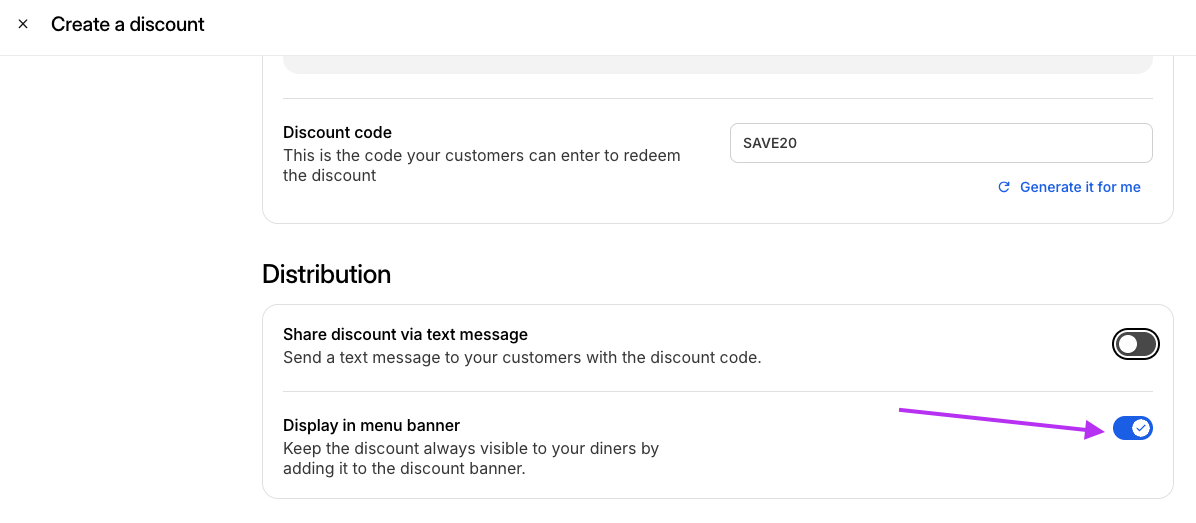1196x523 pixels.
Task: Click the Create a discount page title
Action: tap(127, 24)
